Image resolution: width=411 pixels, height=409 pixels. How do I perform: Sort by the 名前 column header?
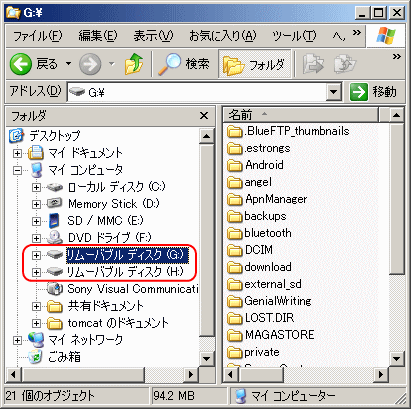(x=301, y=115)
